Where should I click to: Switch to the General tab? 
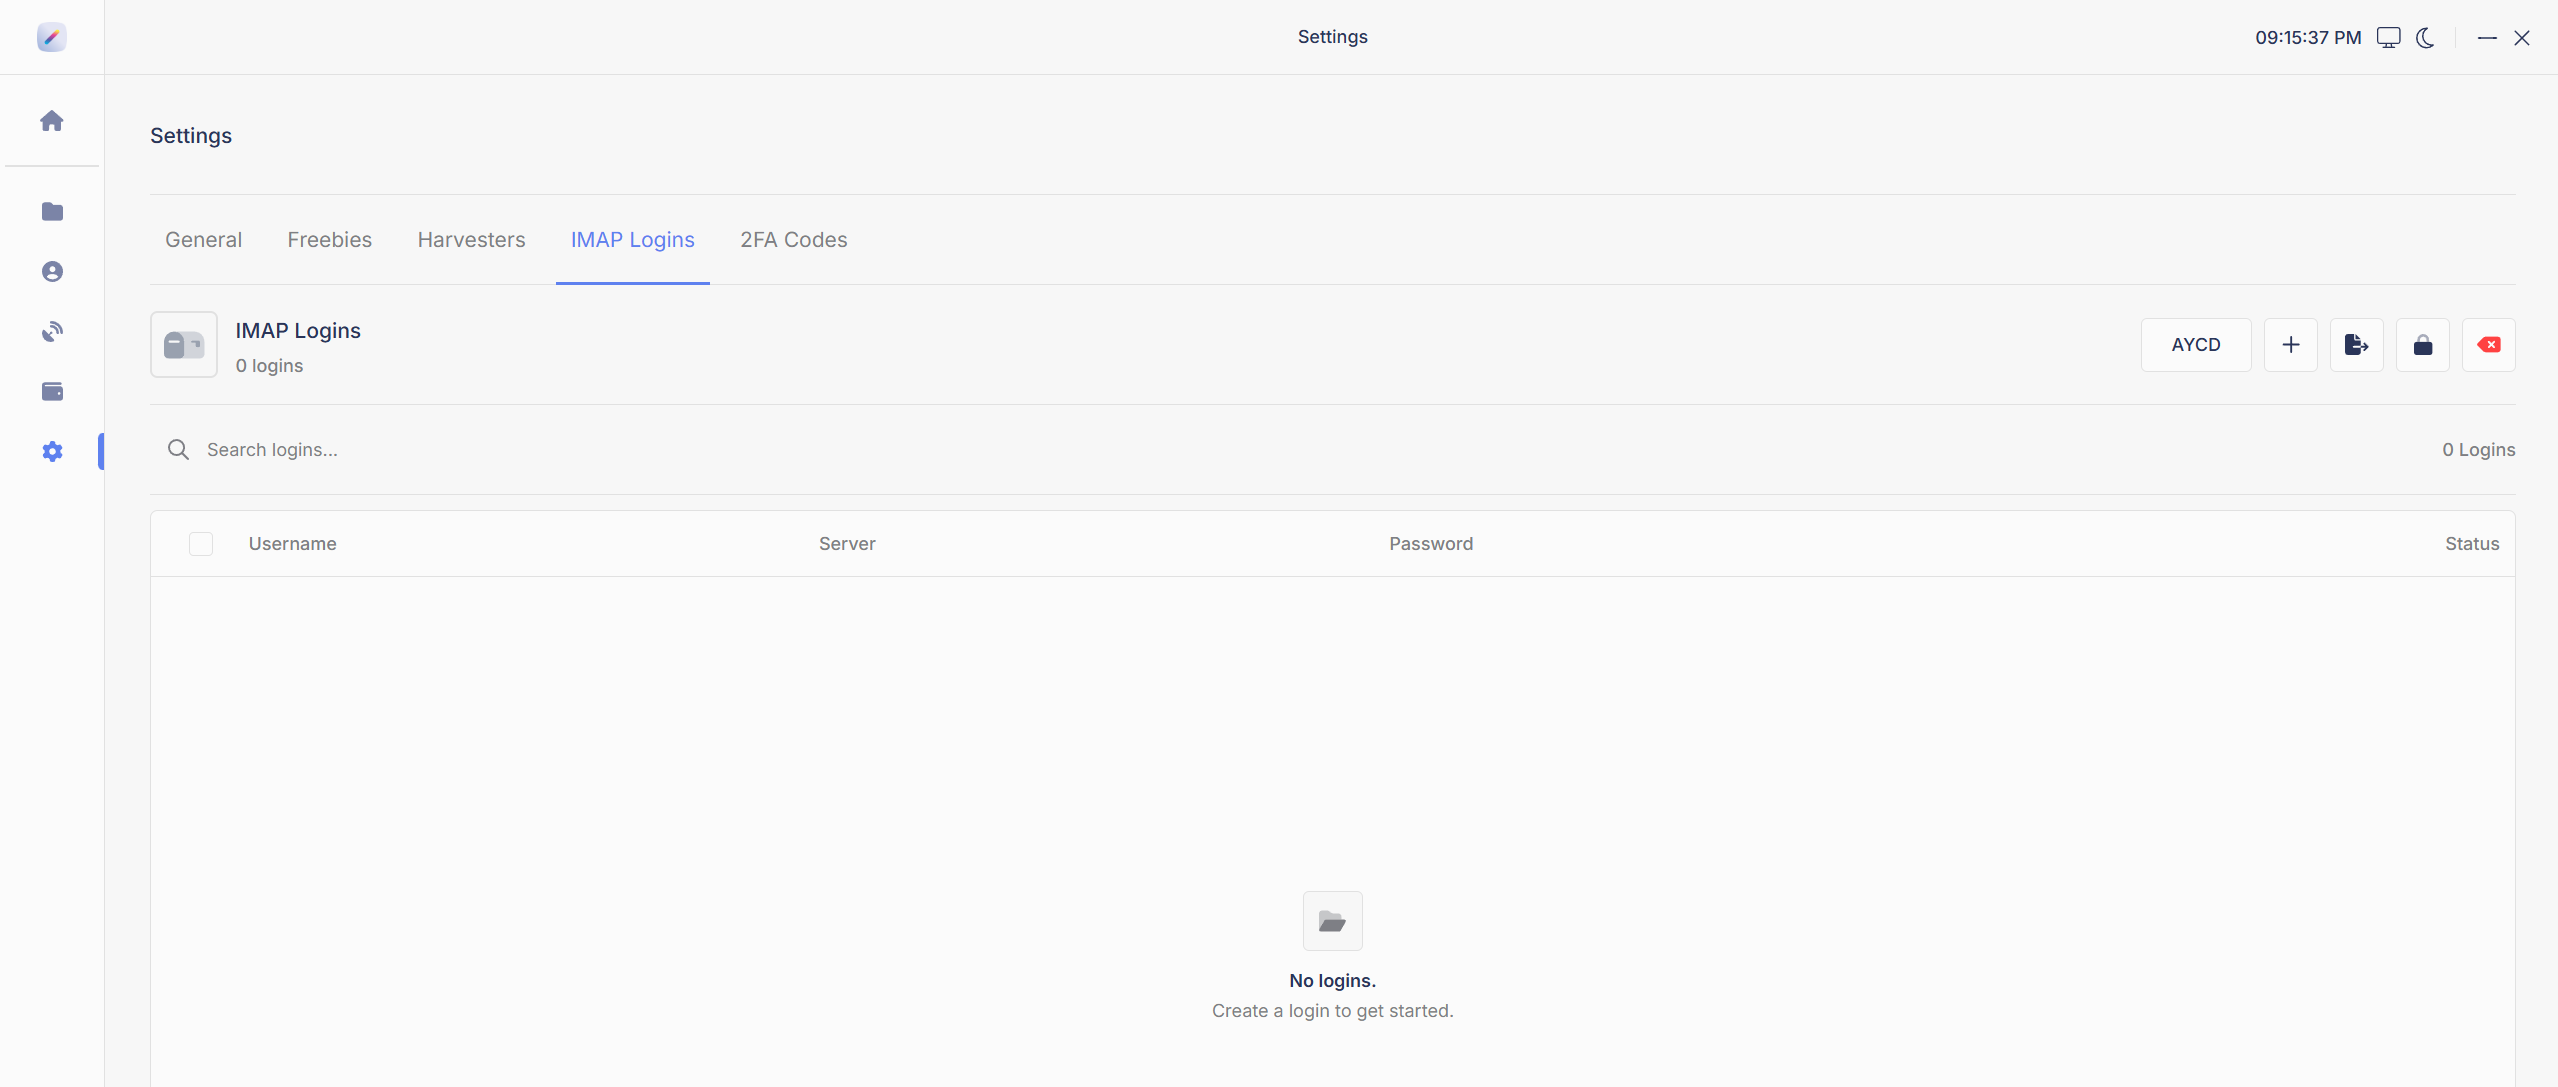[x=203, y=240]
